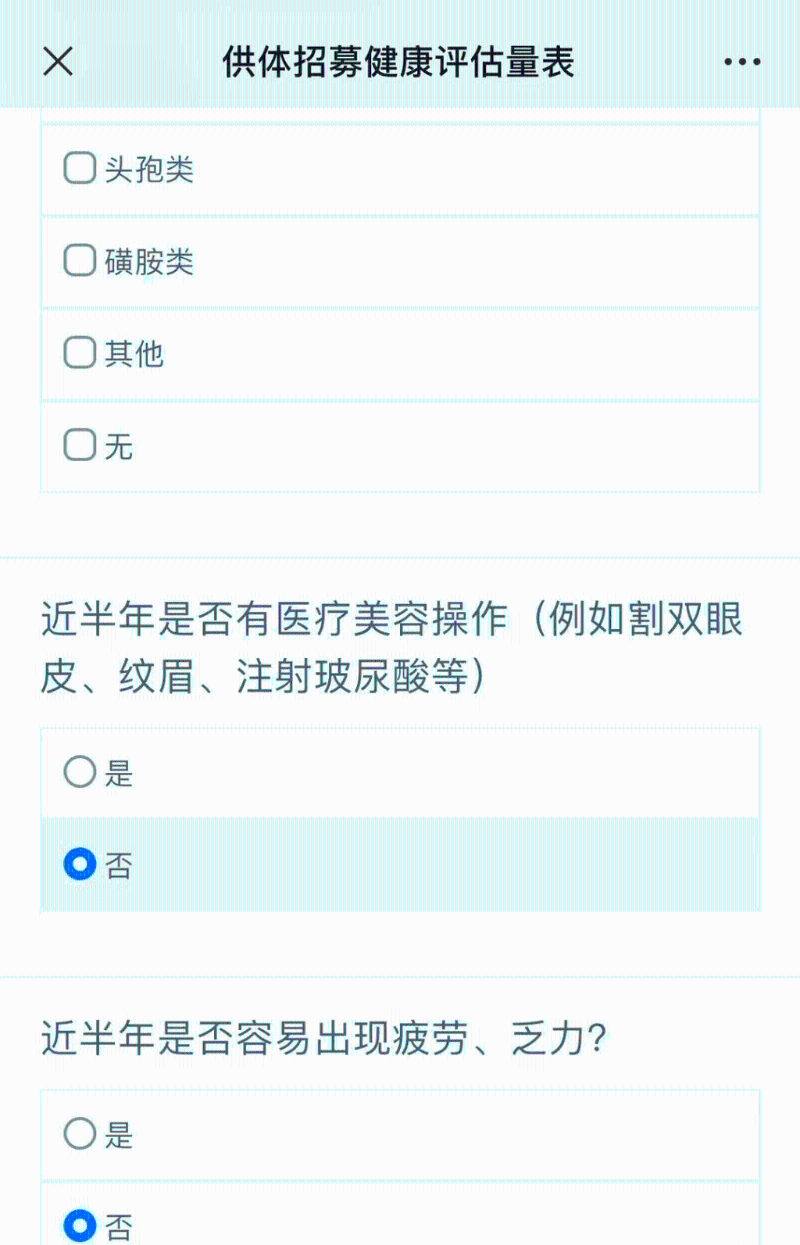Check the 无 checkbox
The width and height of the screenshot is (800, 1245).
point(78,445)
